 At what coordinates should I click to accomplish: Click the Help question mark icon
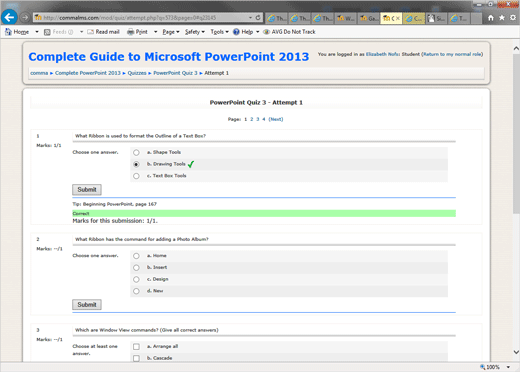click(x=236, y=32)
